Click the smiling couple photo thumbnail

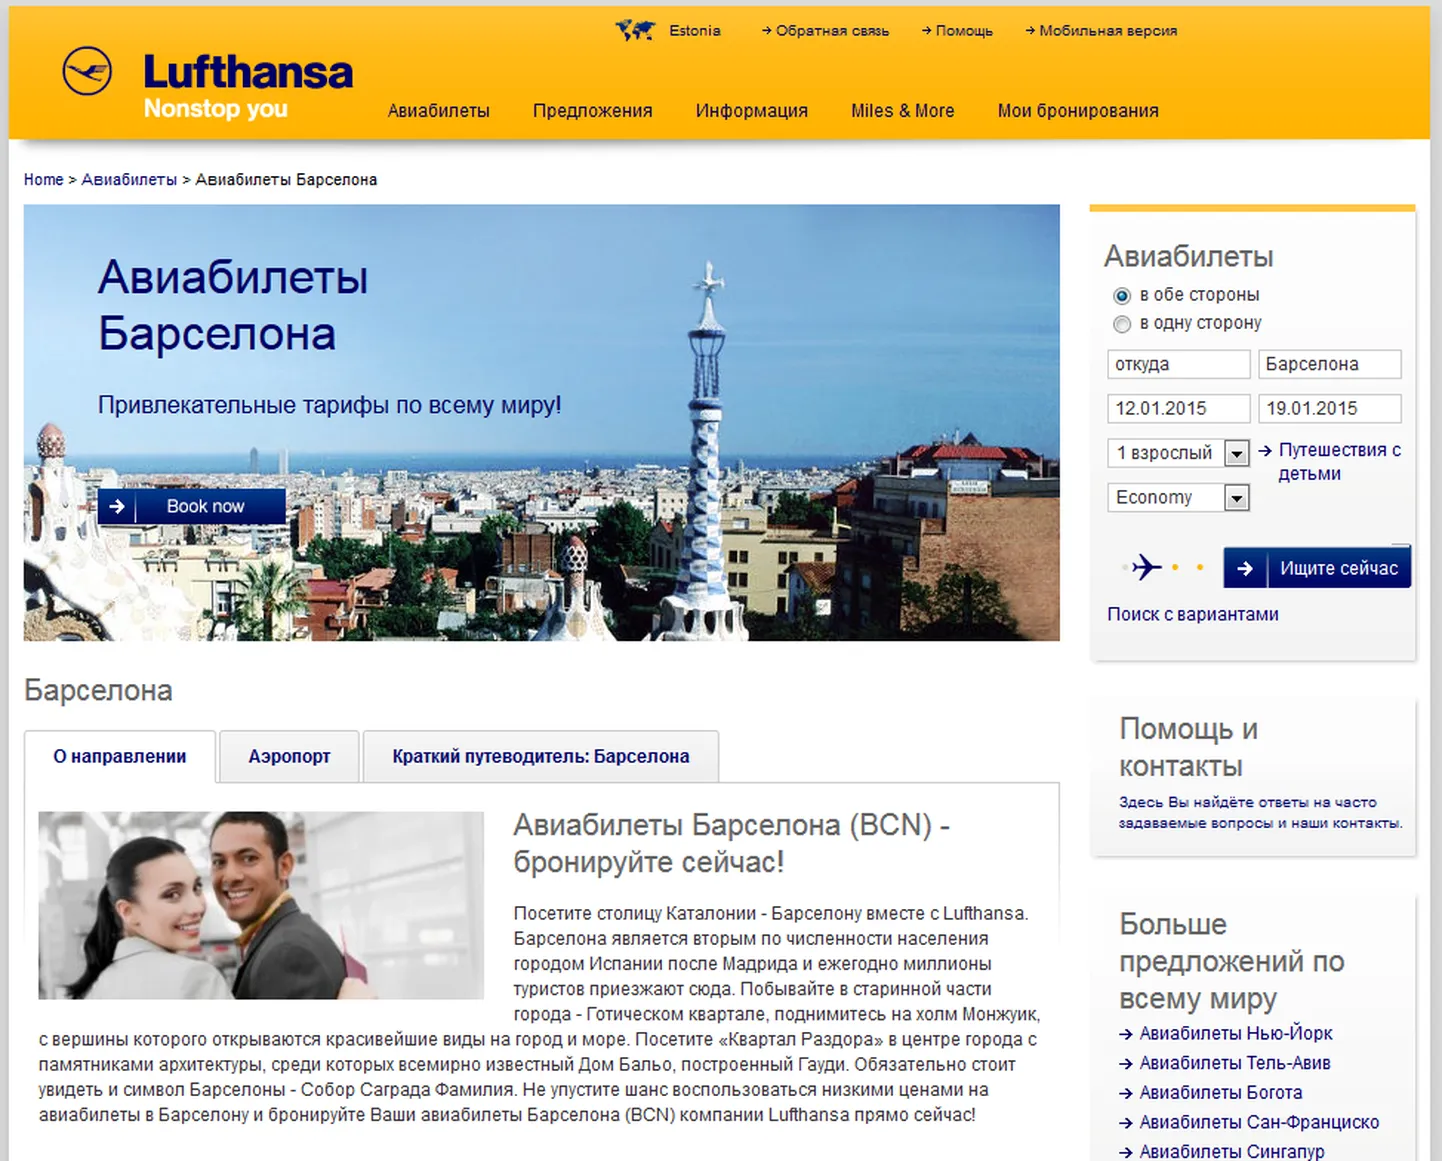261,905
